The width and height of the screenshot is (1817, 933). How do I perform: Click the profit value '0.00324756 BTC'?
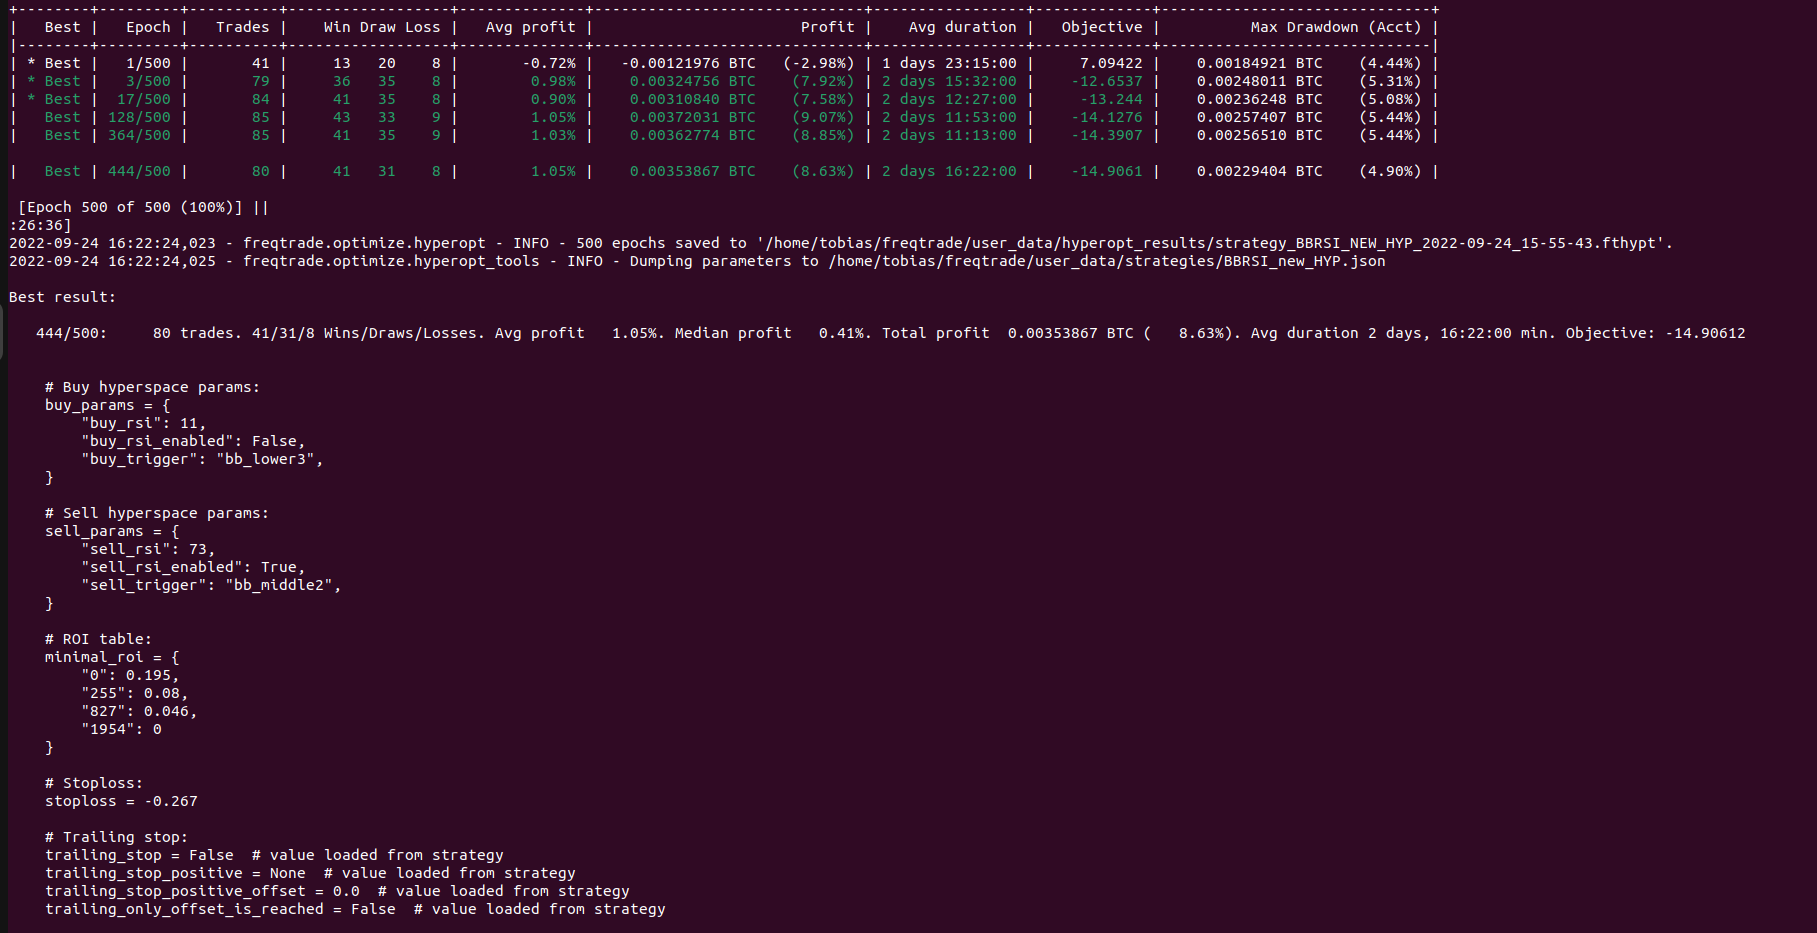coord(692,81)
